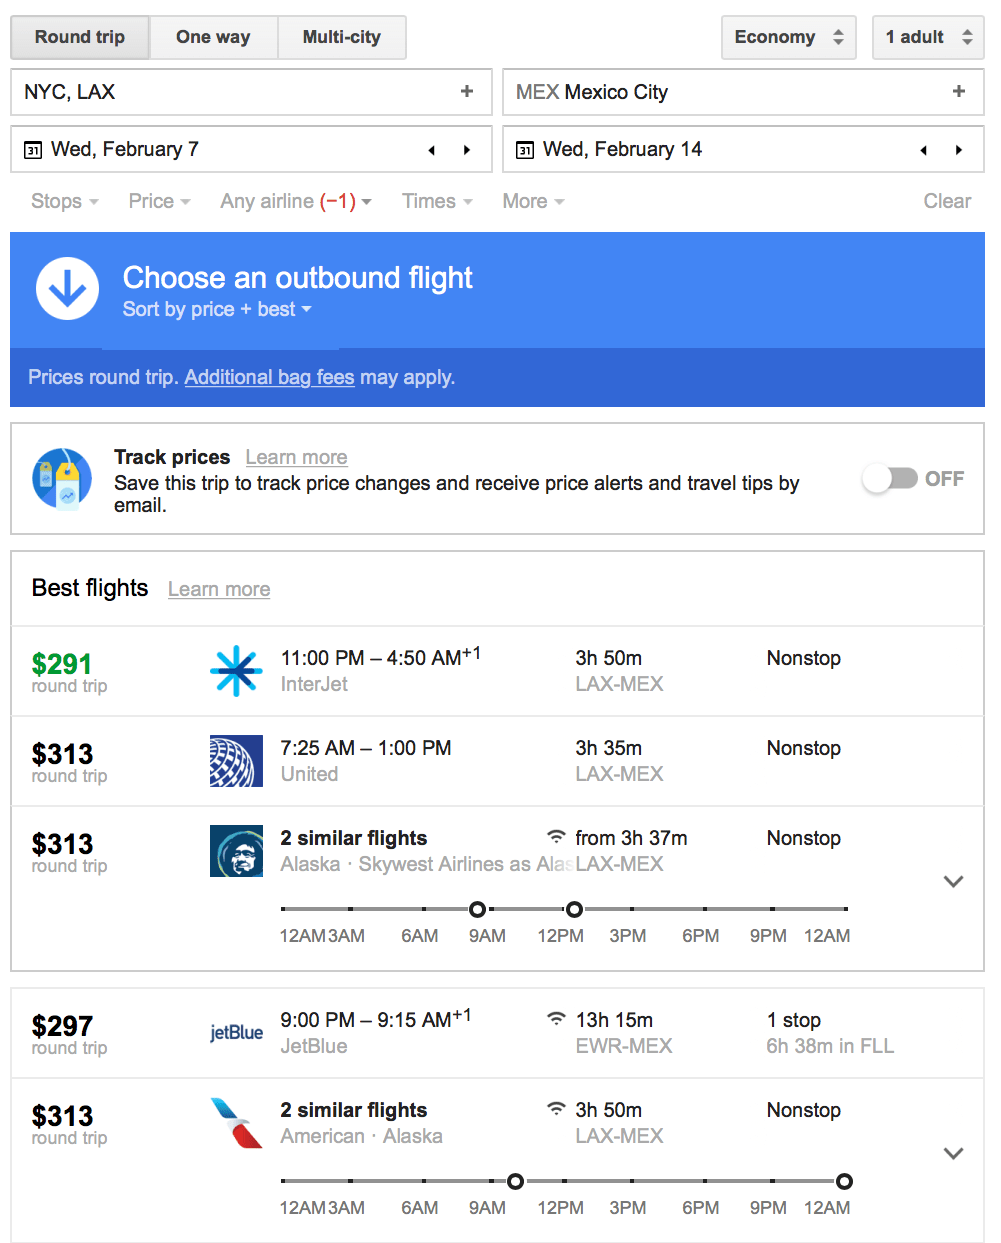
Task: Enable the Track prices switch
Action: tap(889, 478)
